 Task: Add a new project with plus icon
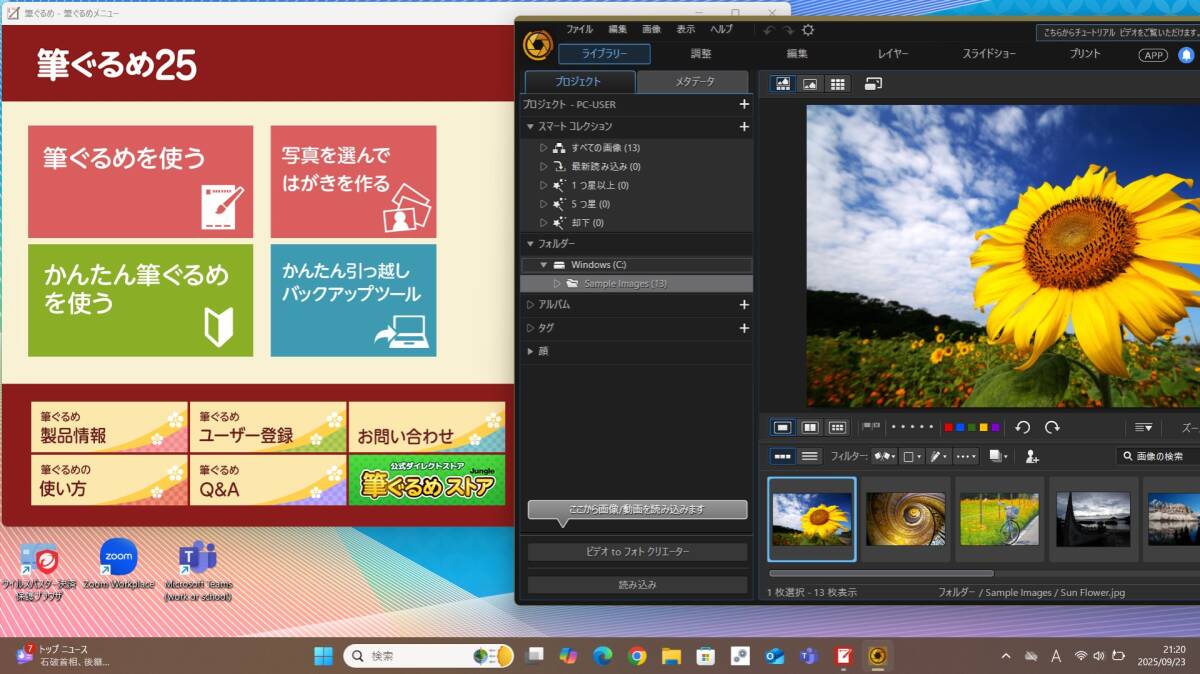tap(743, 104)
